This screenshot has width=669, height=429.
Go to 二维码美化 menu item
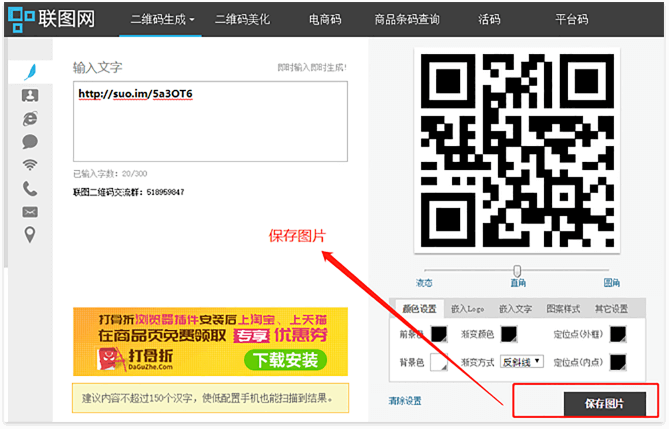click(x=242, y=20)
